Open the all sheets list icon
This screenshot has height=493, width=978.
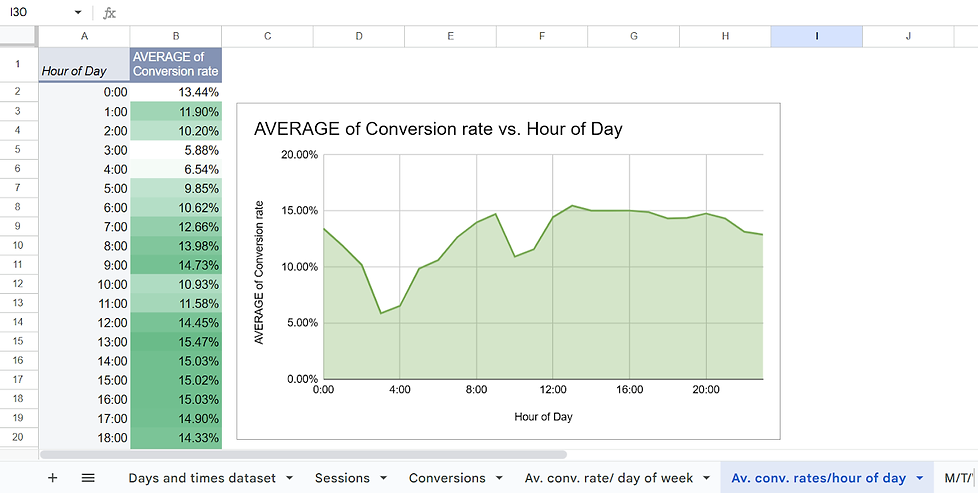pyautogui.click(x=88, y=478)
